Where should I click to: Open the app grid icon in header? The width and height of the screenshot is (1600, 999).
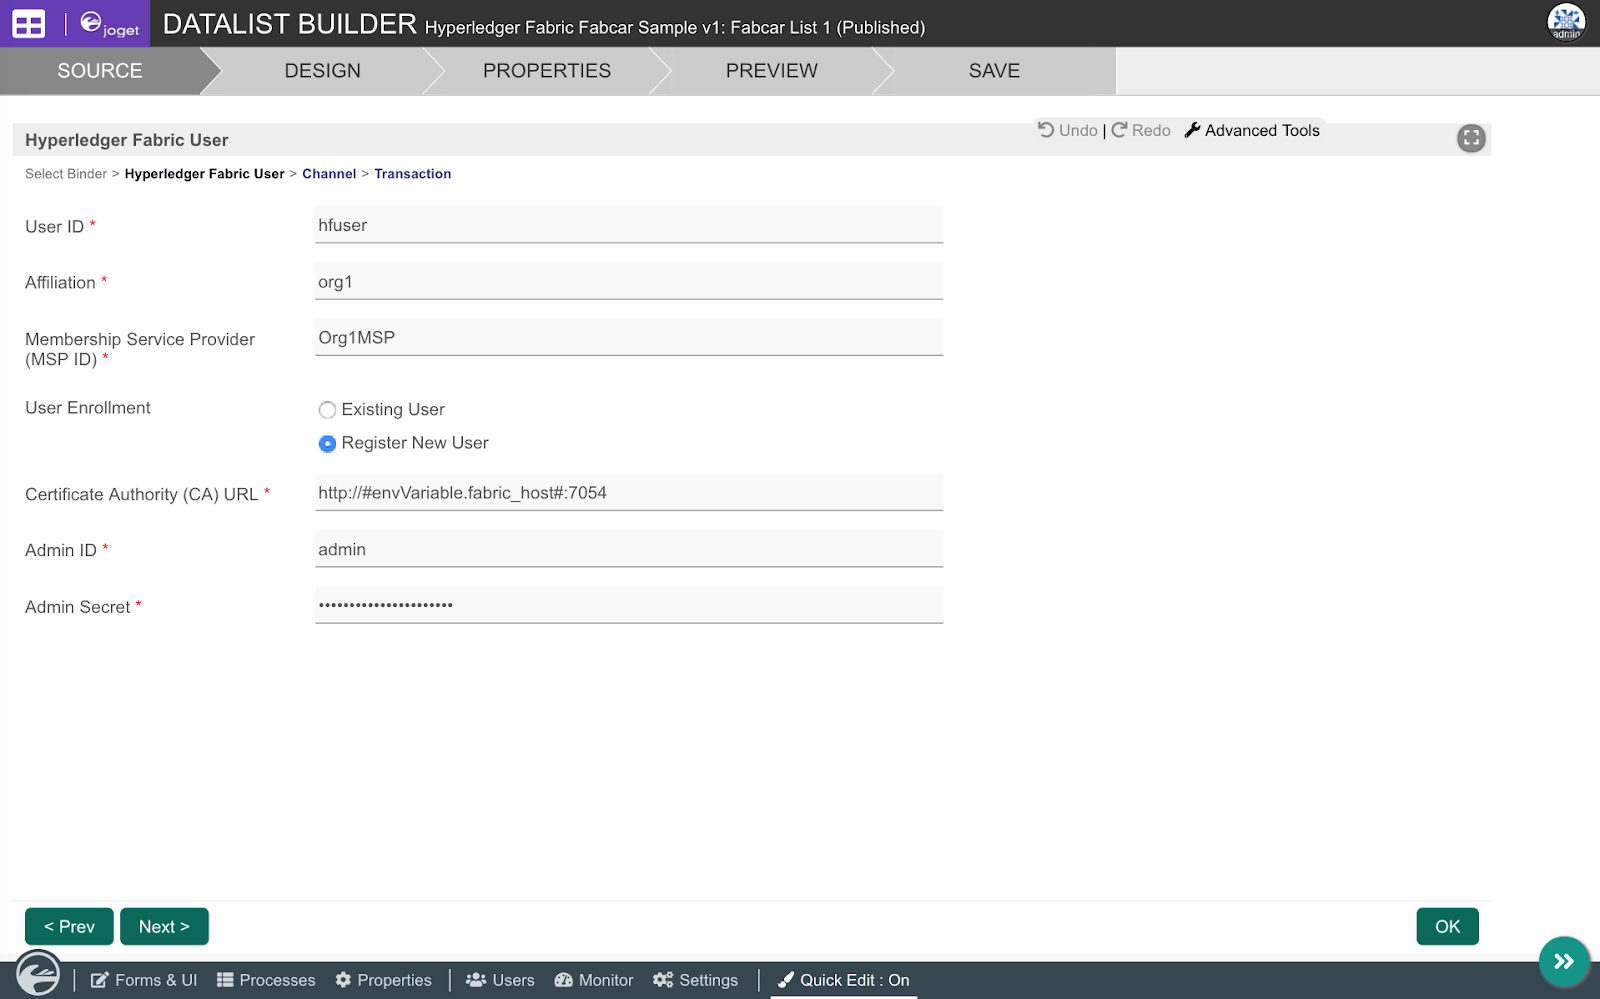28,23
